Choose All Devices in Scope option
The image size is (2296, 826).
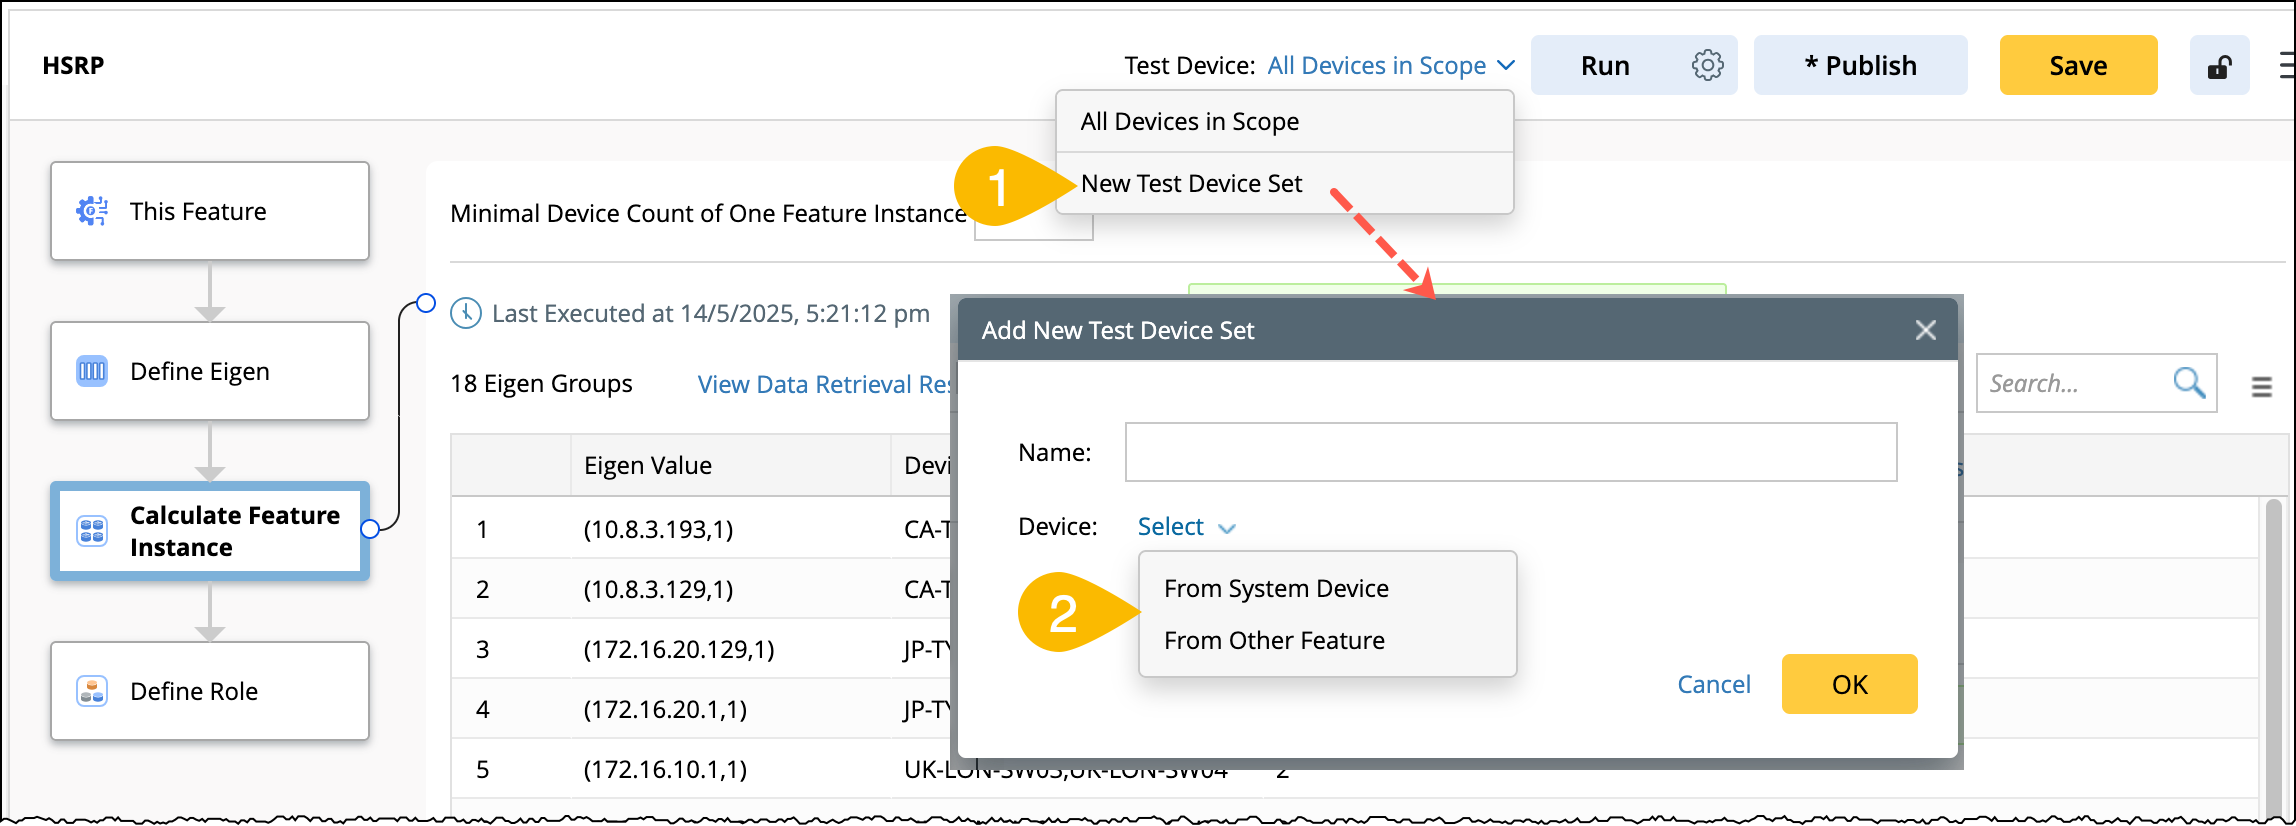(x=1189, y=122)
